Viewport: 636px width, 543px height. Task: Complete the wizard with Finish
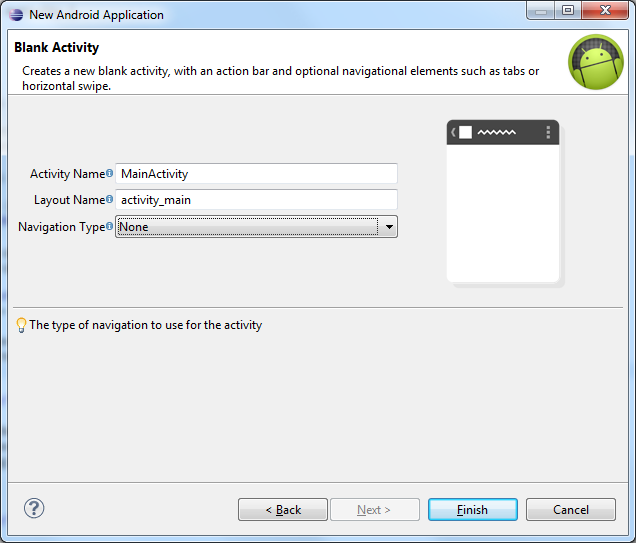[x=473, y=510]
